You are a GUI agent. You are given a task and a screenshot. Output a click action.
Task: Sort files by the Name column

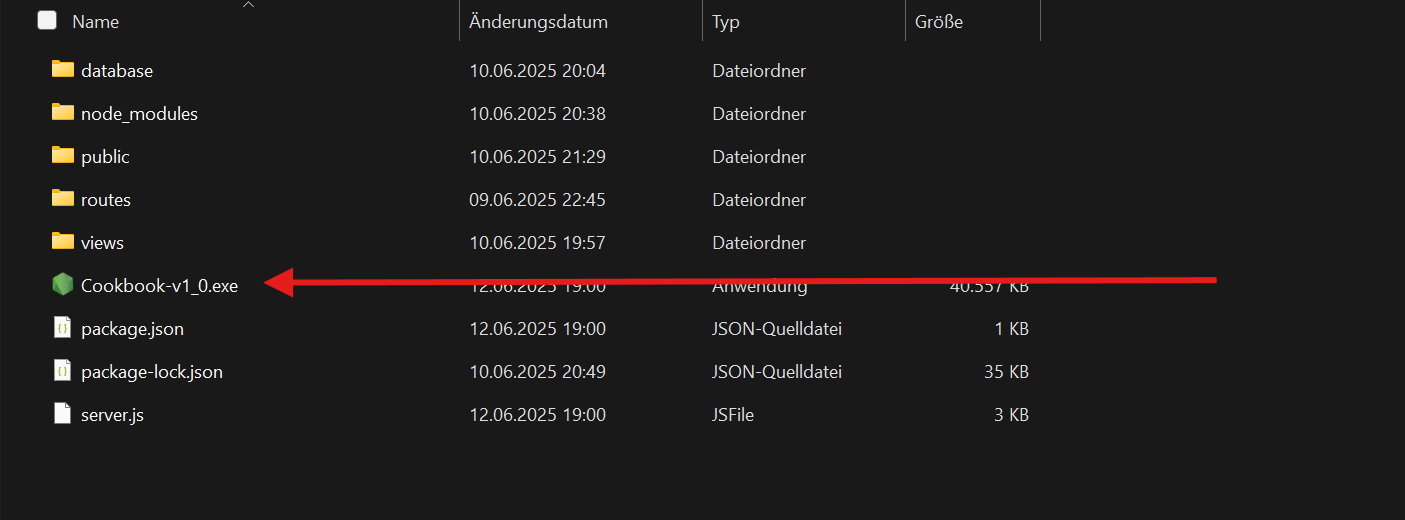click(x=96, y=21)
